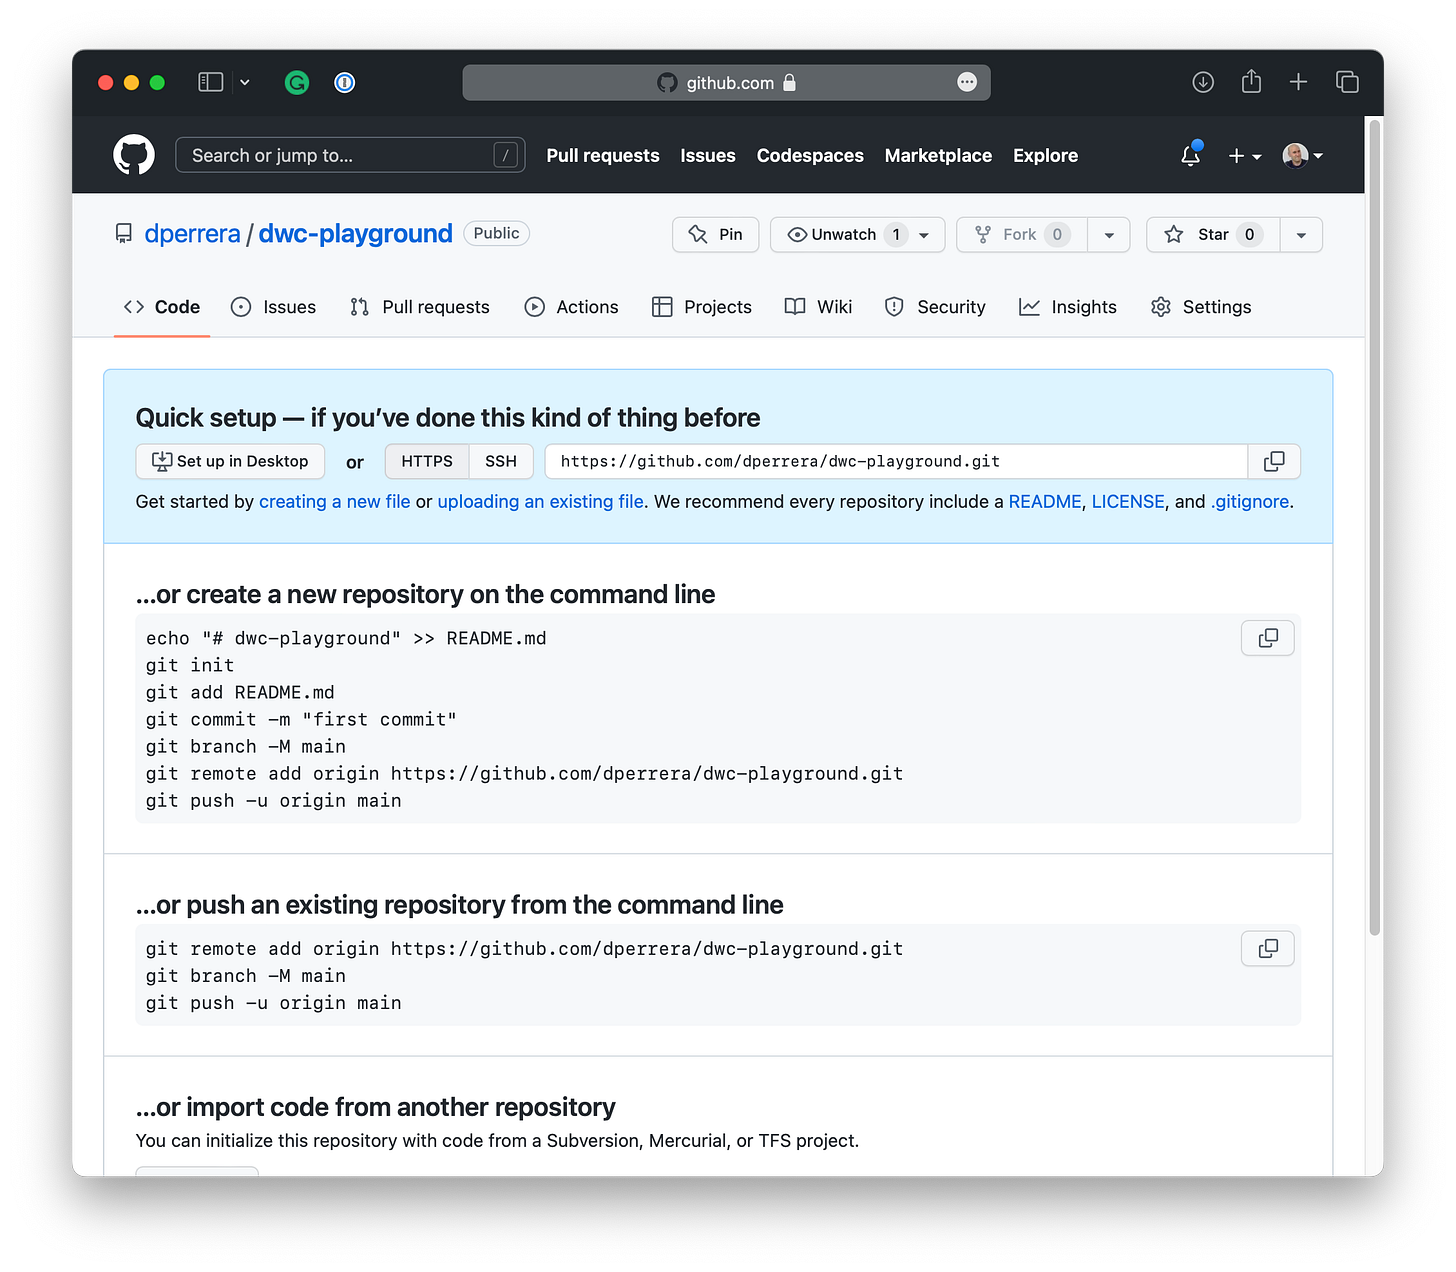Select the HTTPS clone option
Viewport: 1456px width, 1272px height.
click(427, 461)
